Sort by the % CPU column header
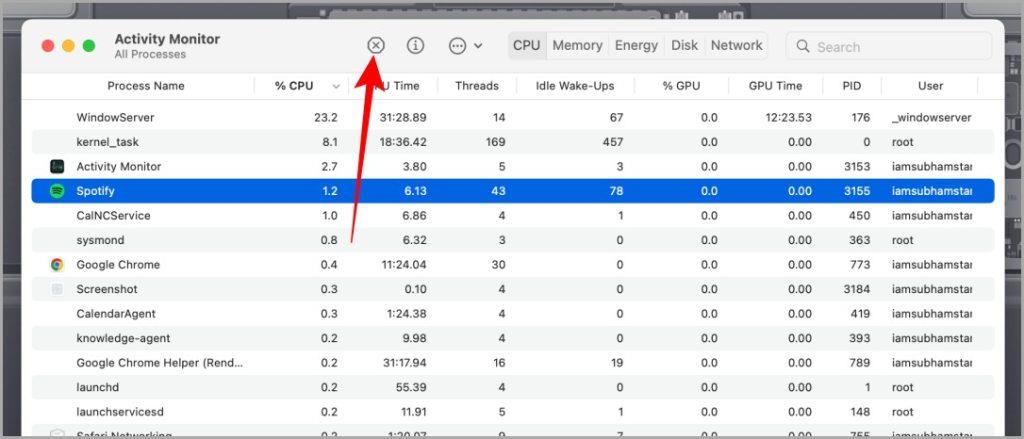This screenshot has height=439, width=1024. [294, 86]
